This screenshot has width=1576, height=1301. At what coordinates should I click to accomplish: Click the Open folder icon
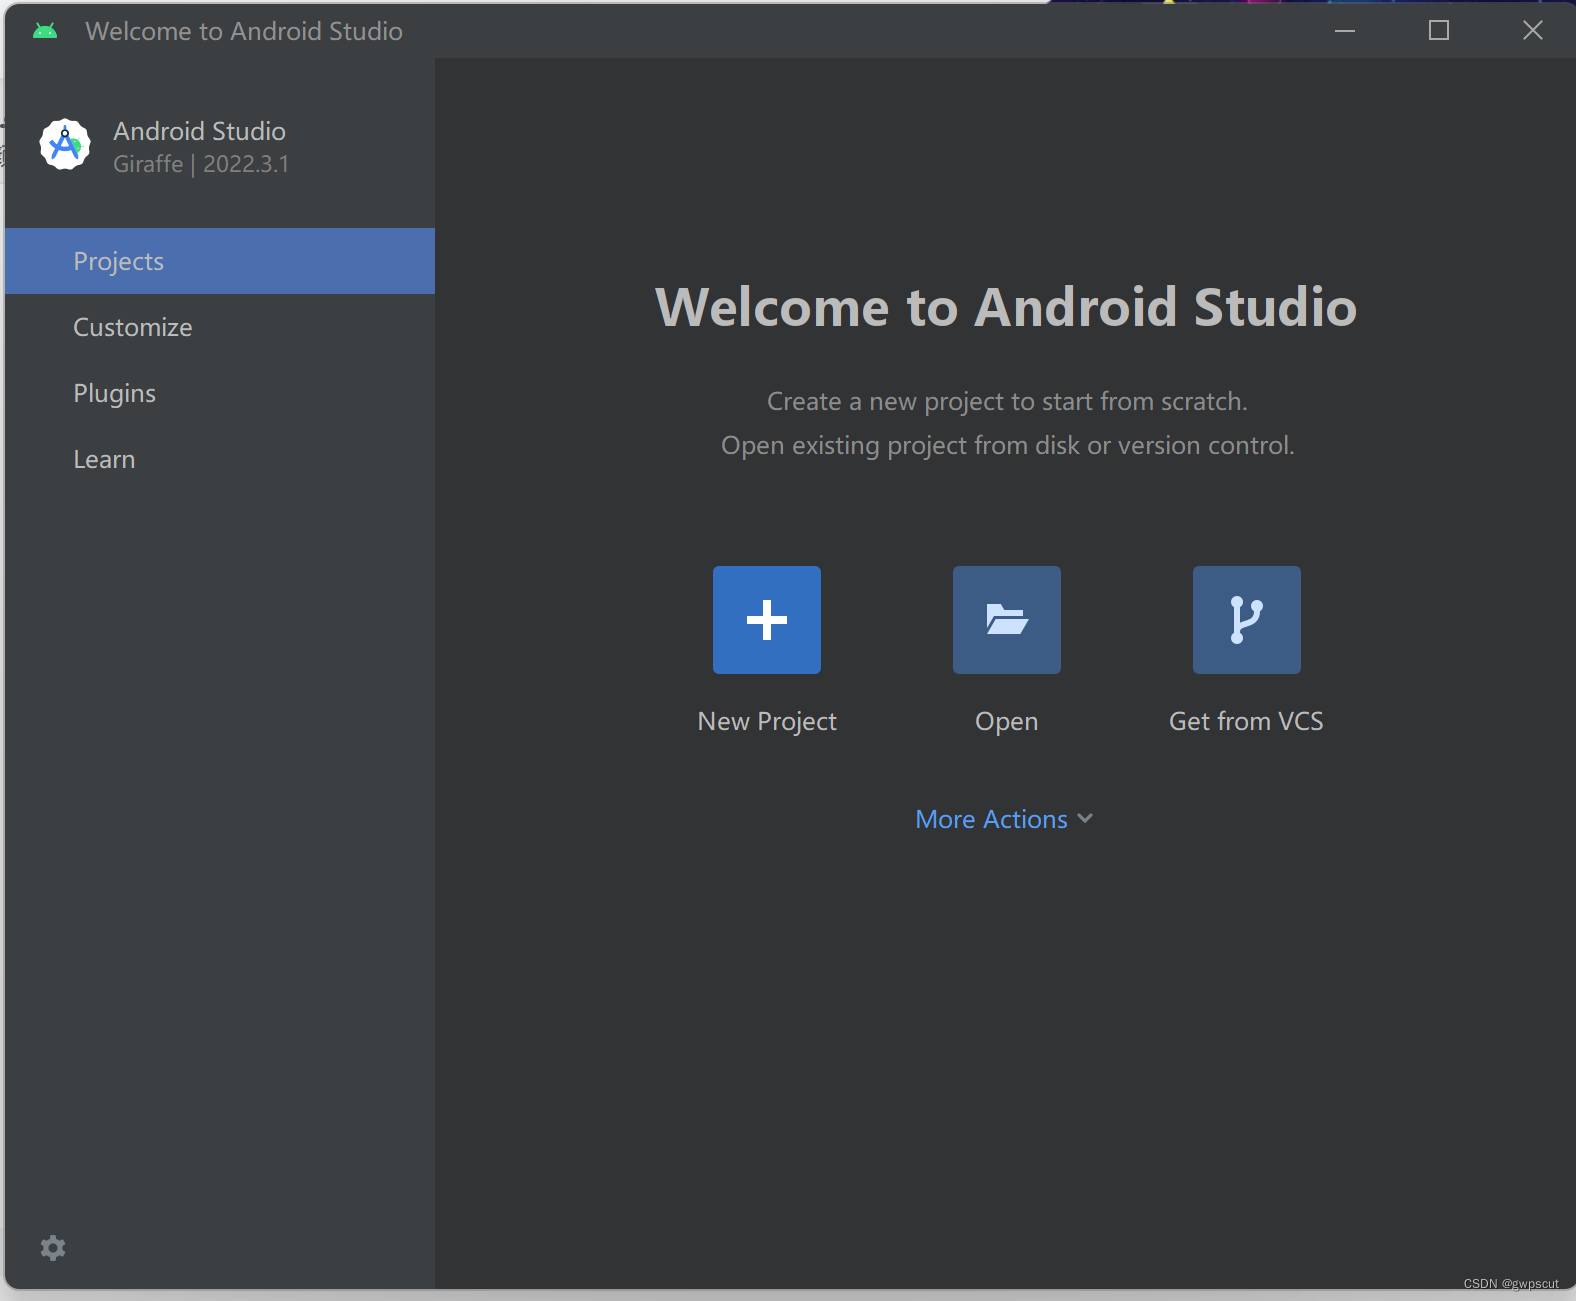pyautogui.click(x=1007, y=620)
